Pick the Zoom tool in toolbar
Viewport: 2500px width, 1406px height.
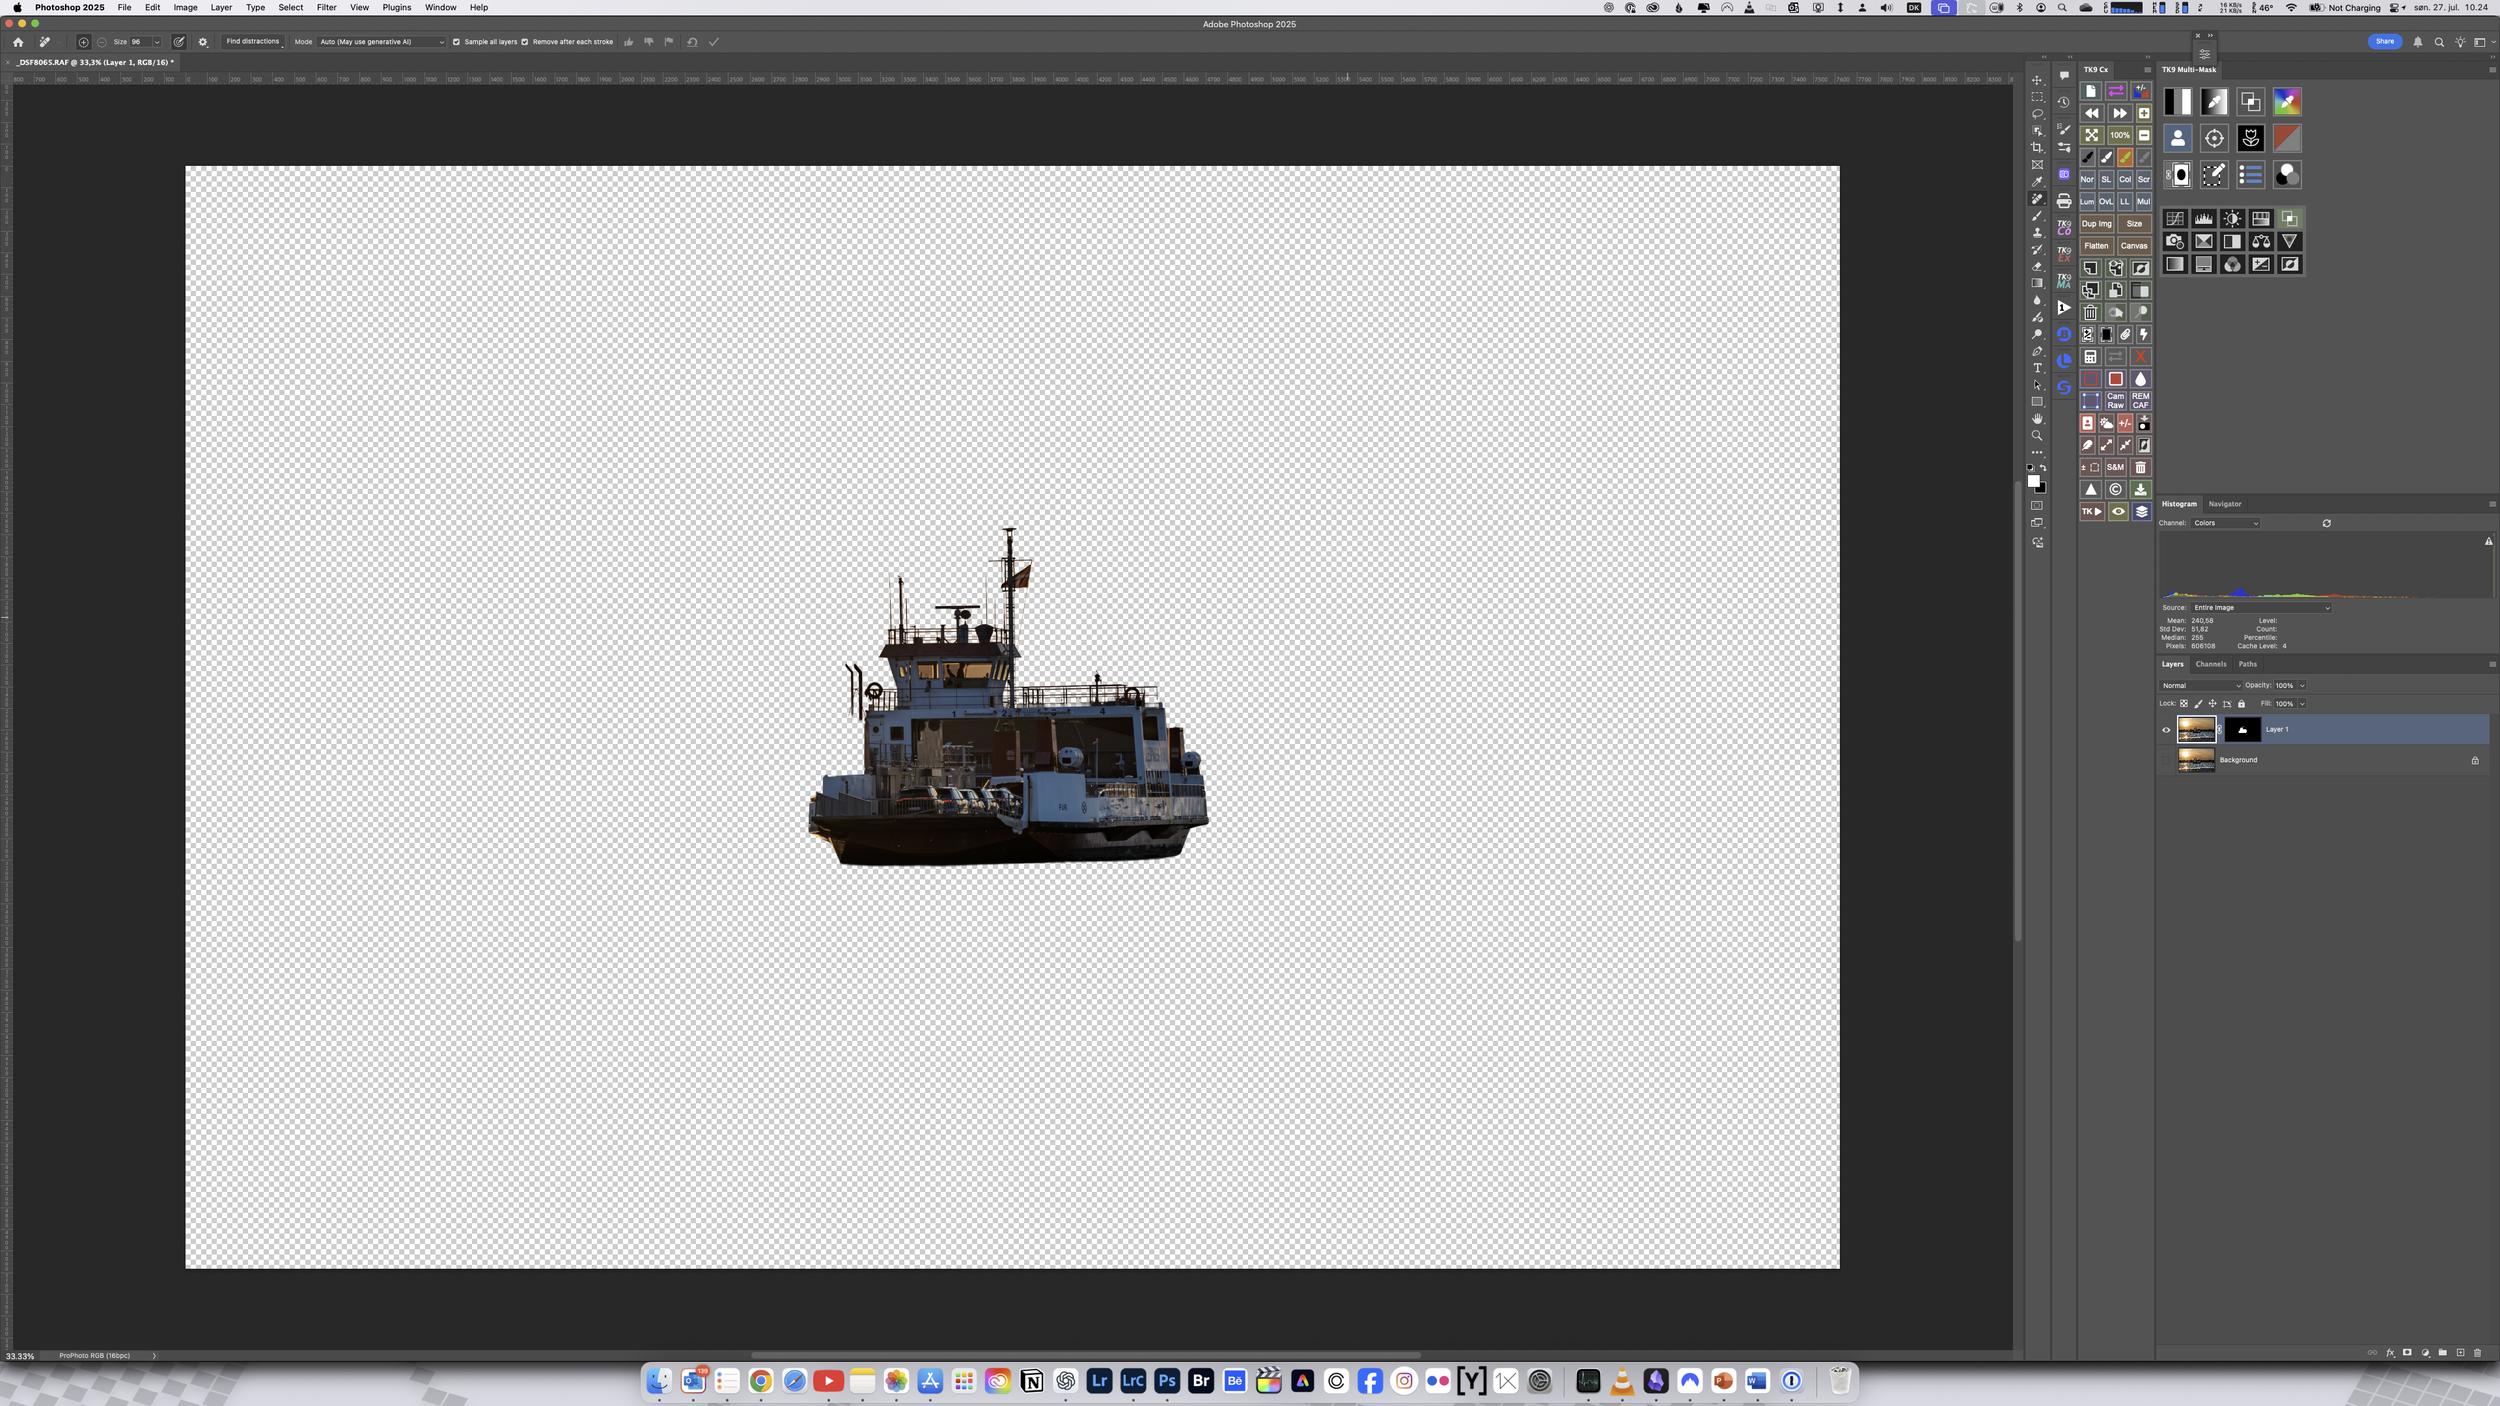point(2037,436)
